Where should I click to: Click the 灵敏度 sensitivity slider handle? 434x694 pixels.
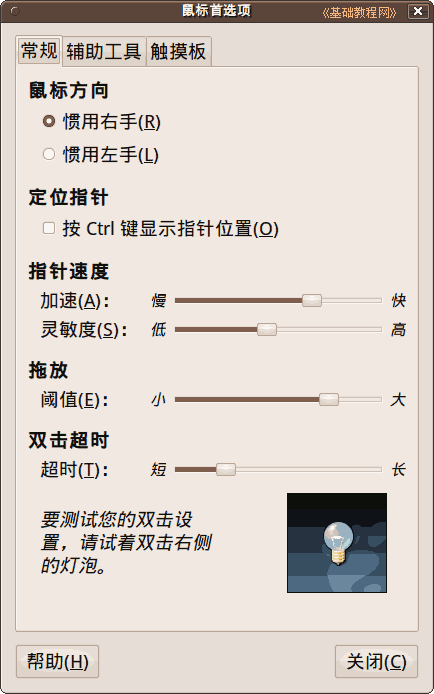click(267, 329)
